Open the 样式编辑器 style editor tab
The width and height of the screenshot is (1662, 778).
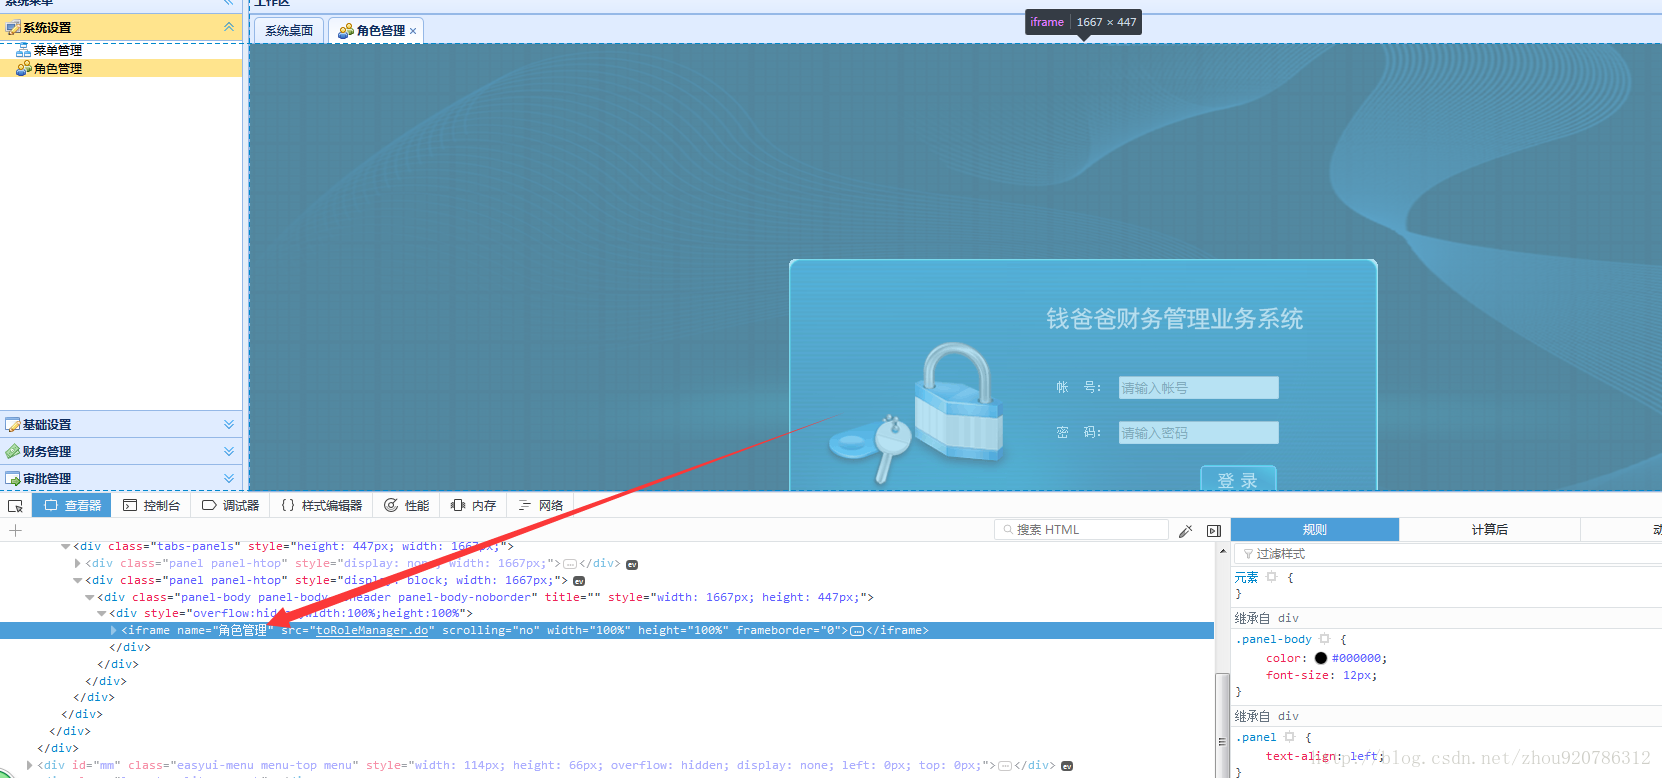coord(322,506)
